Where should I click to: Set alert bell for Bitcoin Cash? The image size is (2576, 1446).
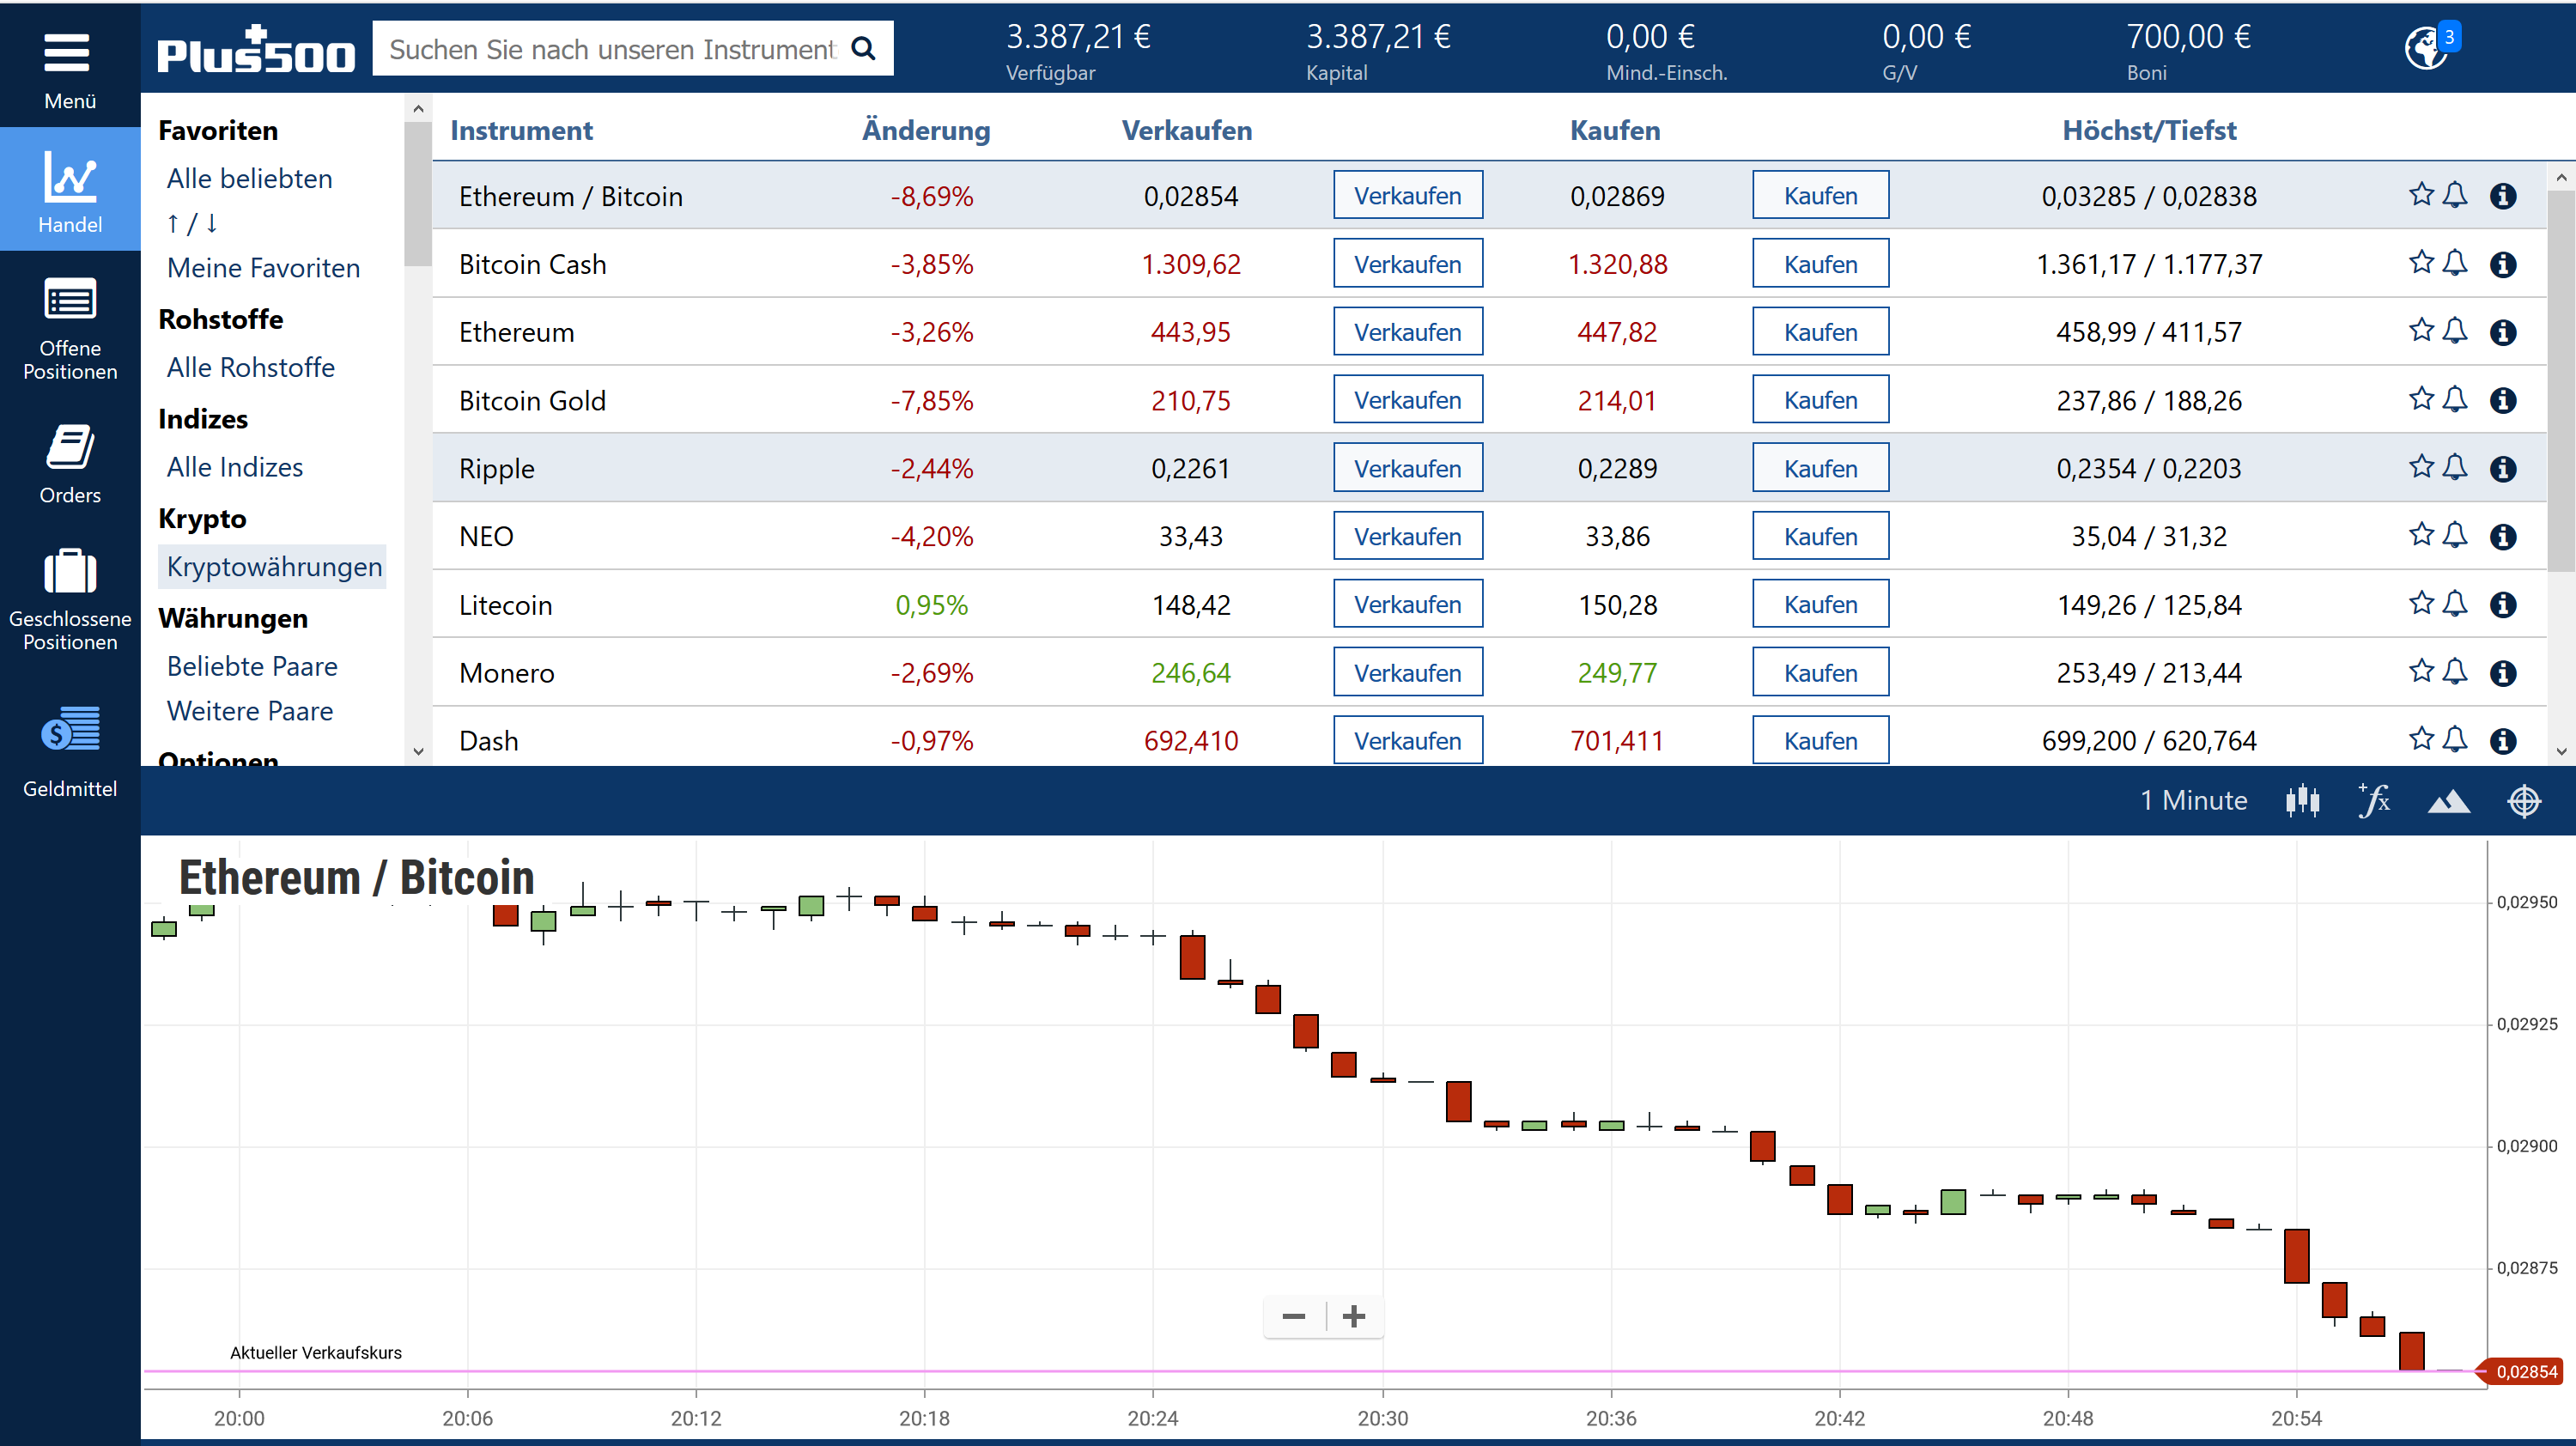point(2455,263)
